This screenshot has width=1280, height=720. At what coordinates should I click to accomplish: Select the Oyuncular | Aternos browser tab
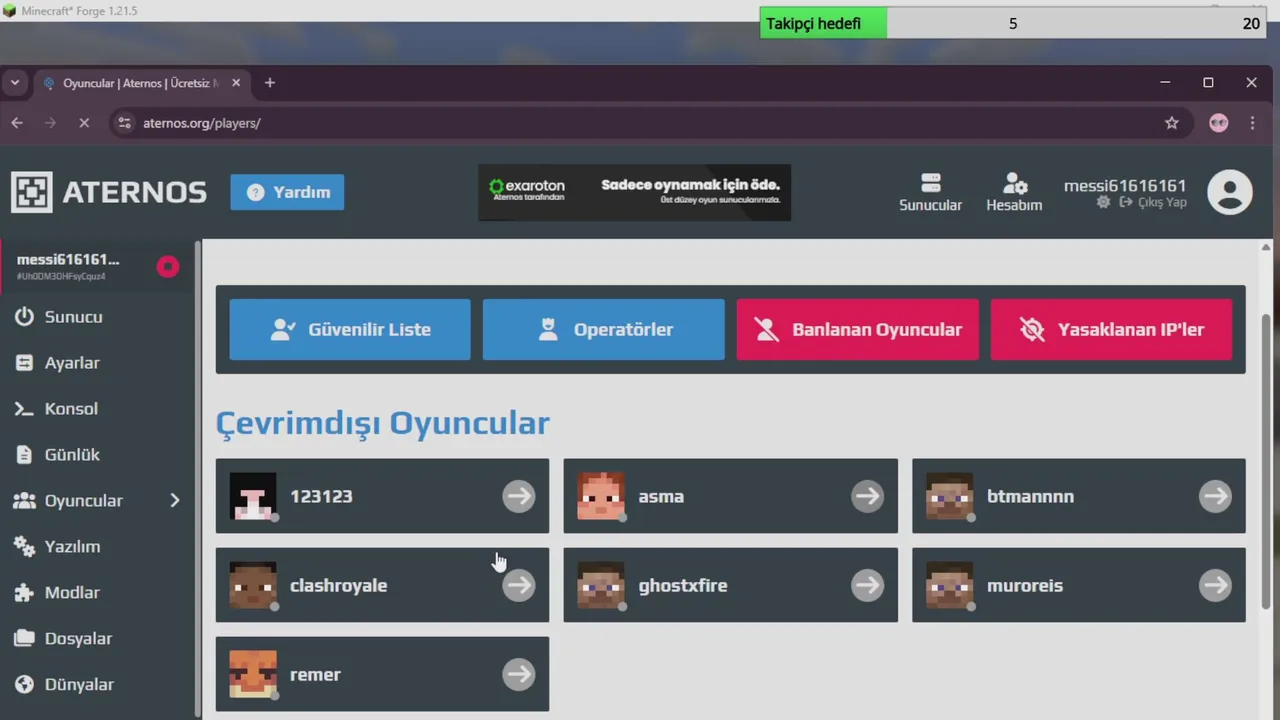(141, 83)
